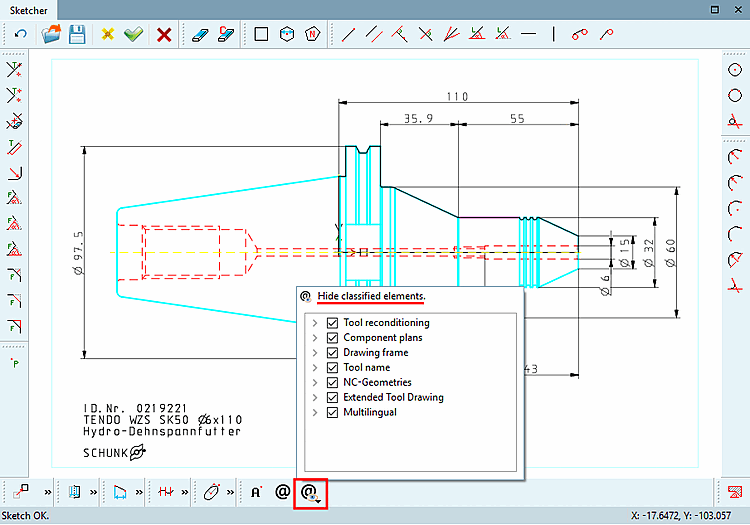Save sketch with the floppy disk icon
750x525 pixels.
tap(77, 34)
